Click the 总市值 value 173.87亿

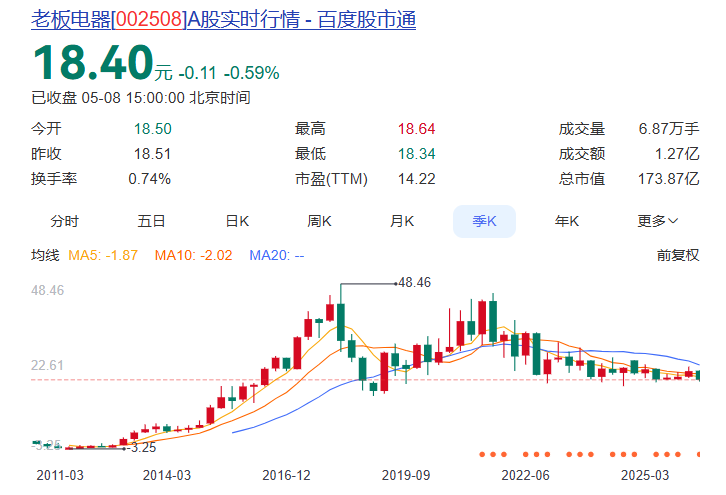pyautogui.click(x=669, y=179)
